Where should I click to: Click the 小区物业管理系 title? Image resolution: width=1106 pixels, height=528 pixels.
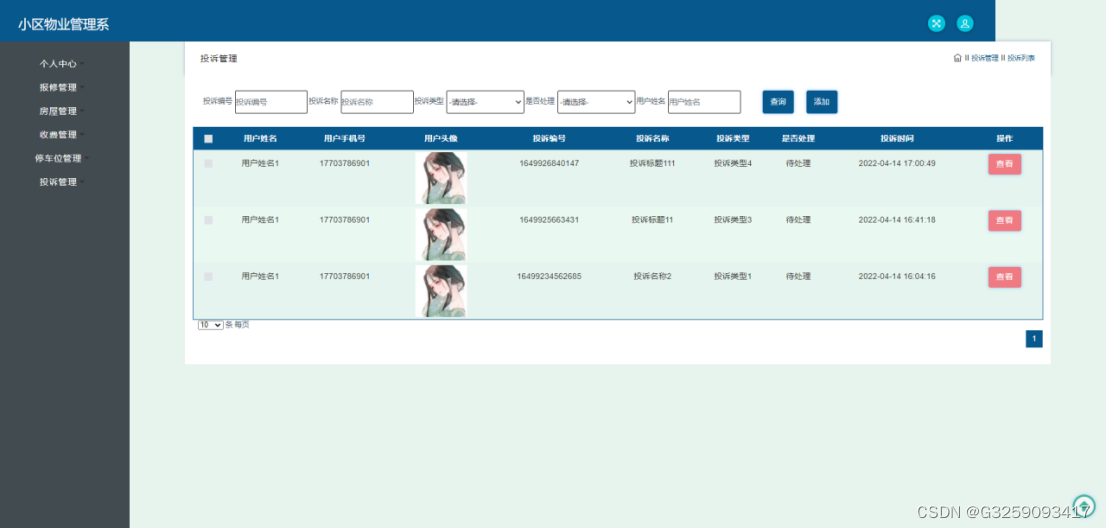(63, 25)
